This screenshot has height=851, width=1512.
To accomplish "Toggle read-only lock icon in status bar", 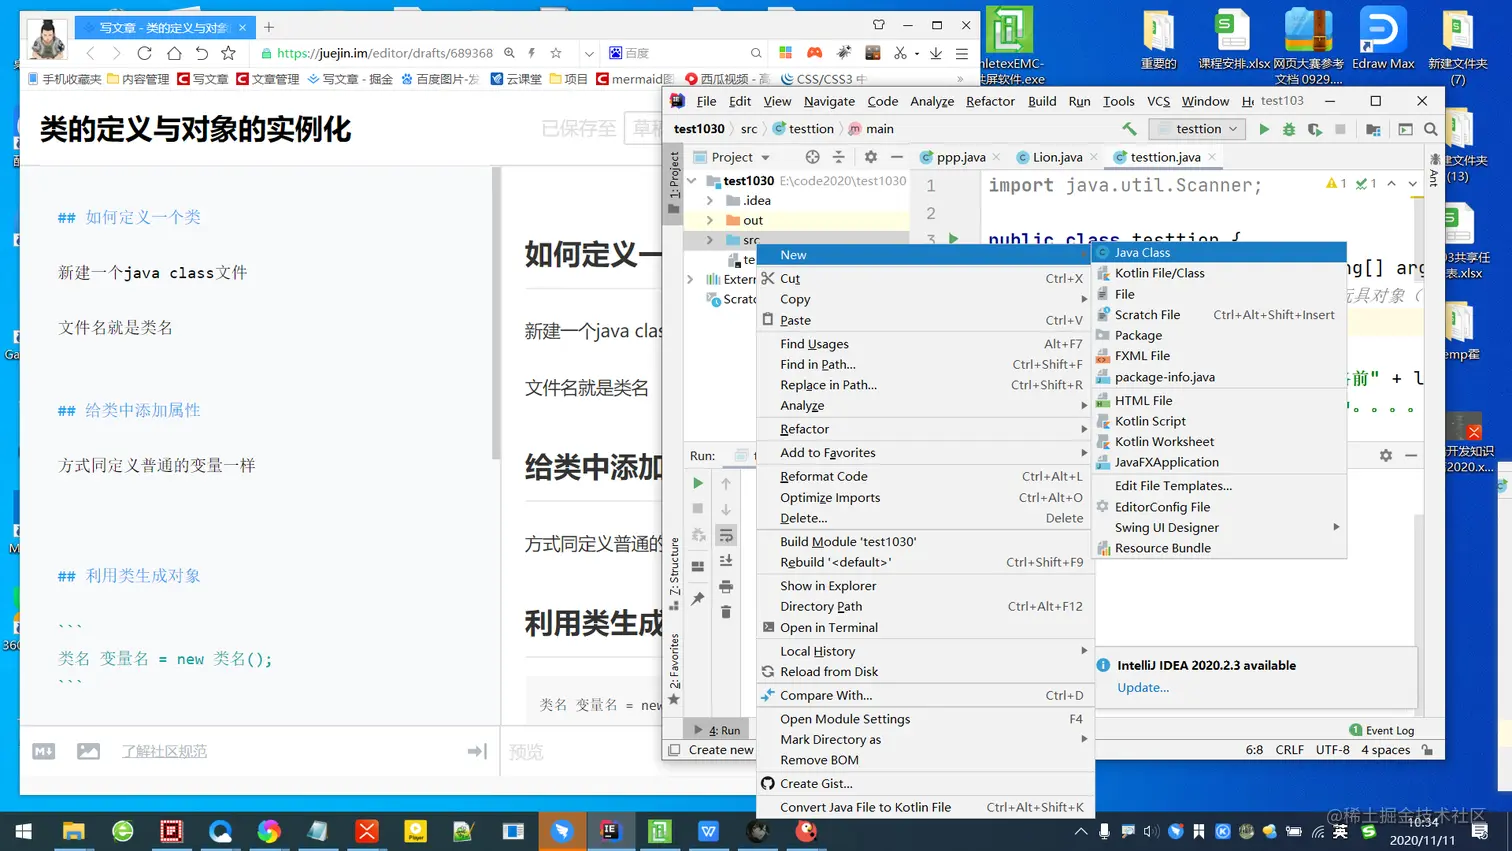I will [1428, 750].
